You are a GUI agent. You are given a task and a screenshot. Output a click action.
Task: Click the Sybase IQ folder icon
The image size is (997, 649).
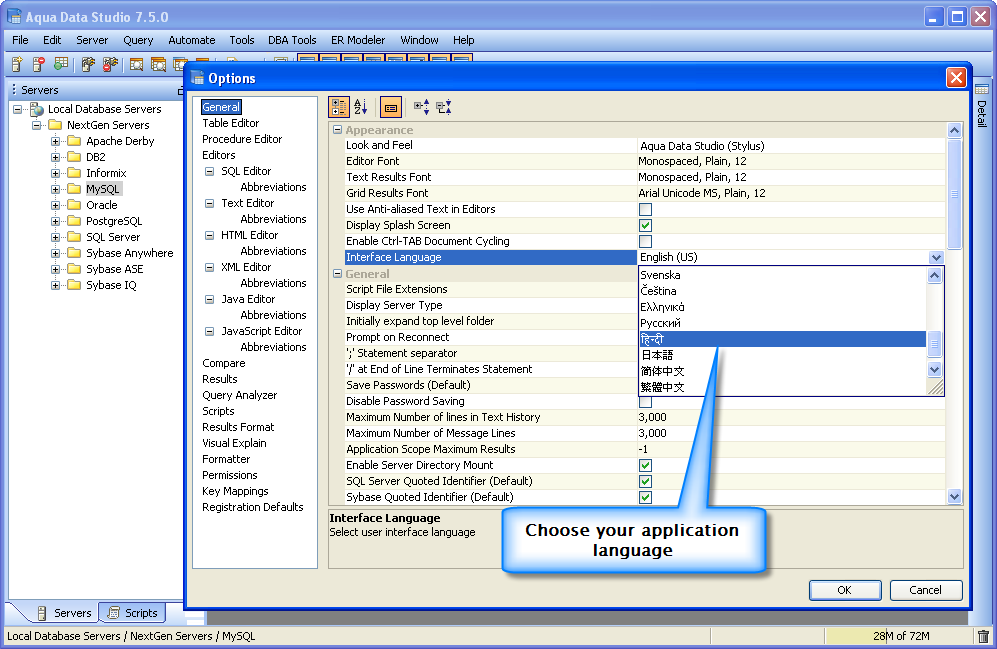pos(74,285)
